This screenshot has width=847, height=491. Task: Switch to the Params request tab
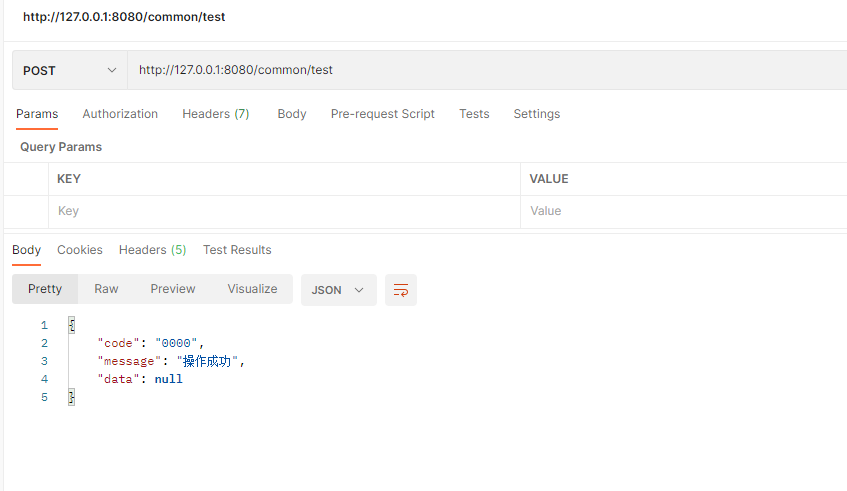coord(37,114)
